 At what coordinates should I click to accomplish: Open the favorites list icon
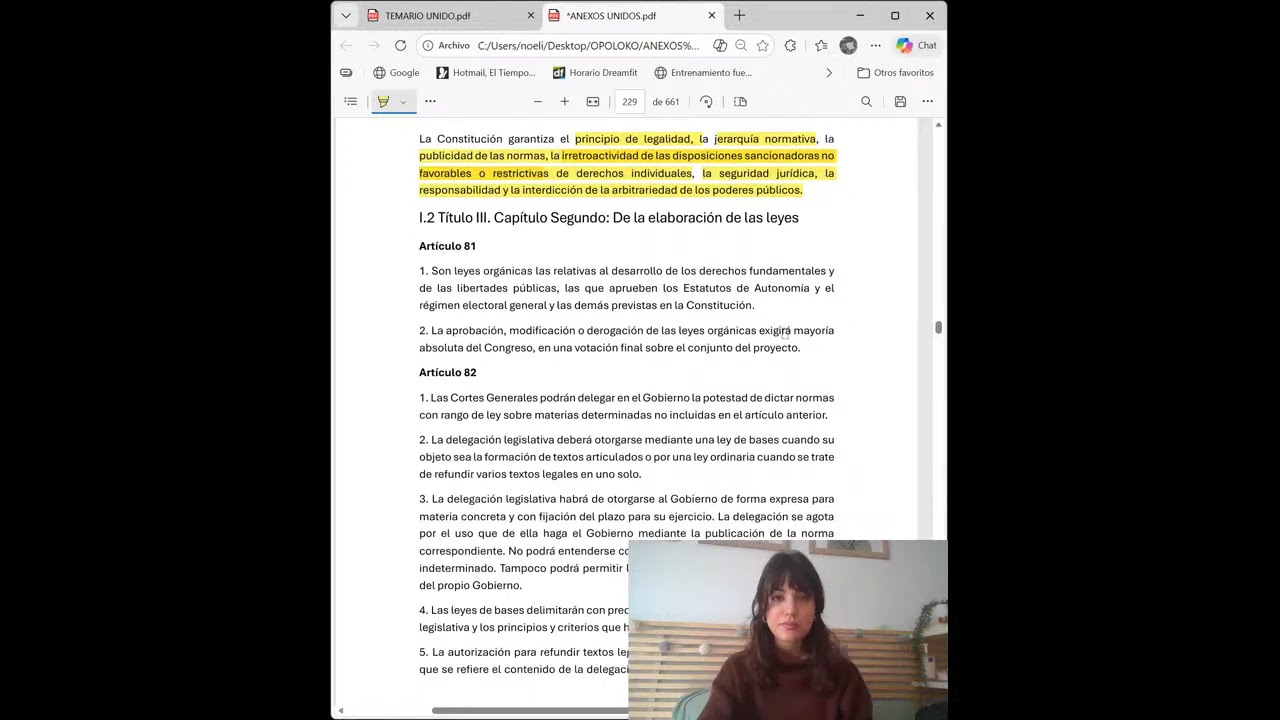click(821, 45)
